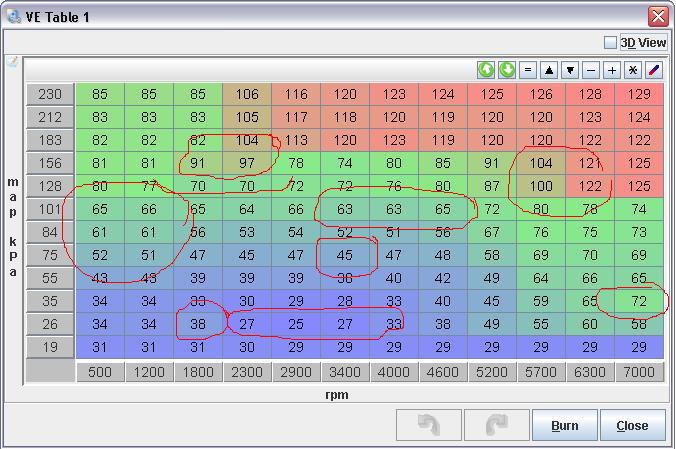The image size is (676, 449).
Task: Enable the 3D View checkbox
Action: tap(610, 43)
